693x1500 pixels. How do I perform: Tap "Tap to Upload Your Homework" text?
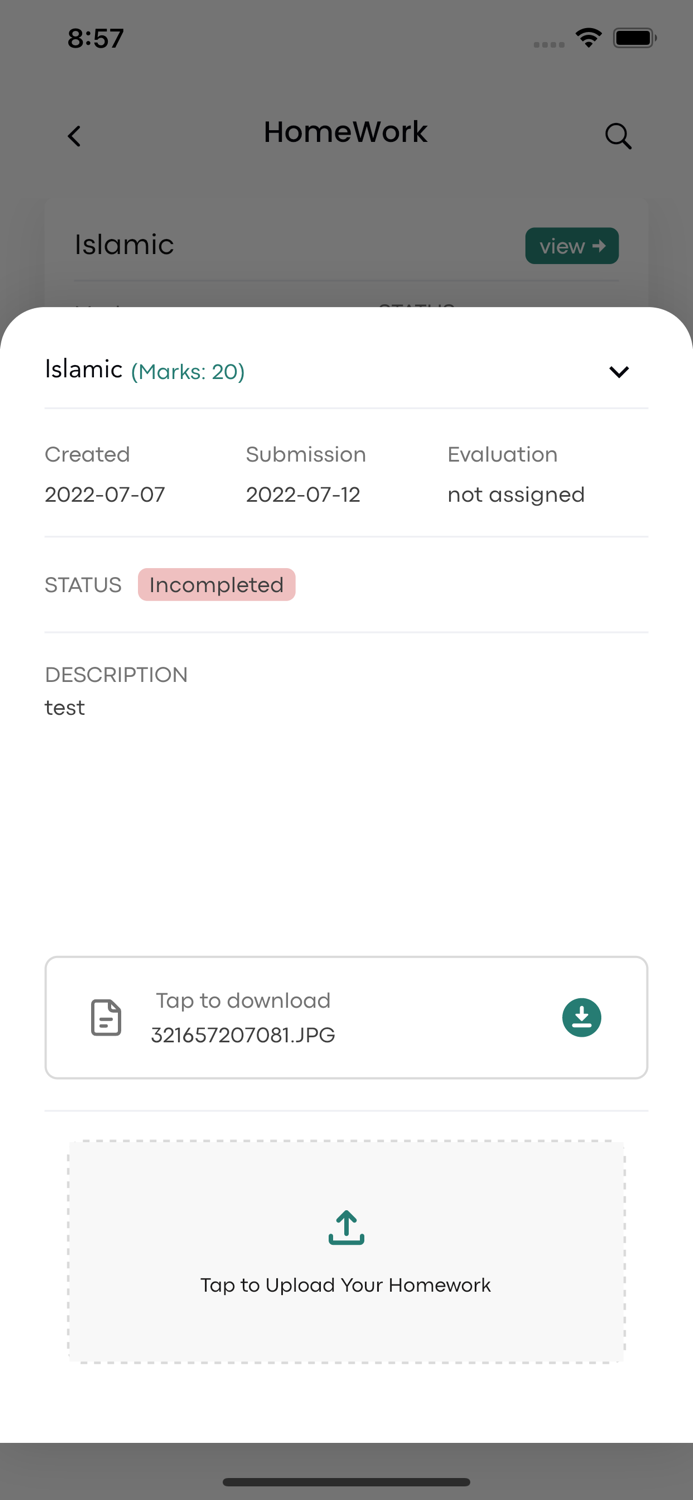pyautogui.click(x=346, y=1285)
